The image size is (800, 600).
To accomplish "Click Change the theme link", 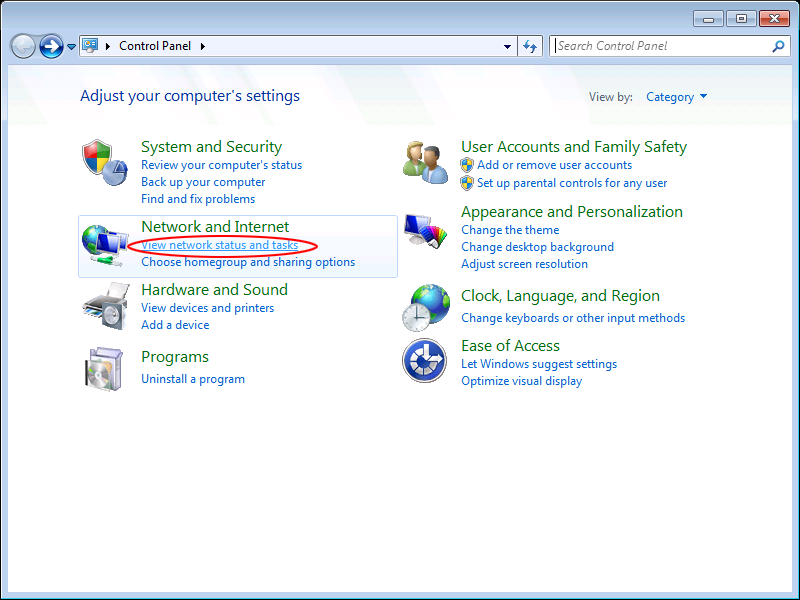I will (x=510, y=230).
